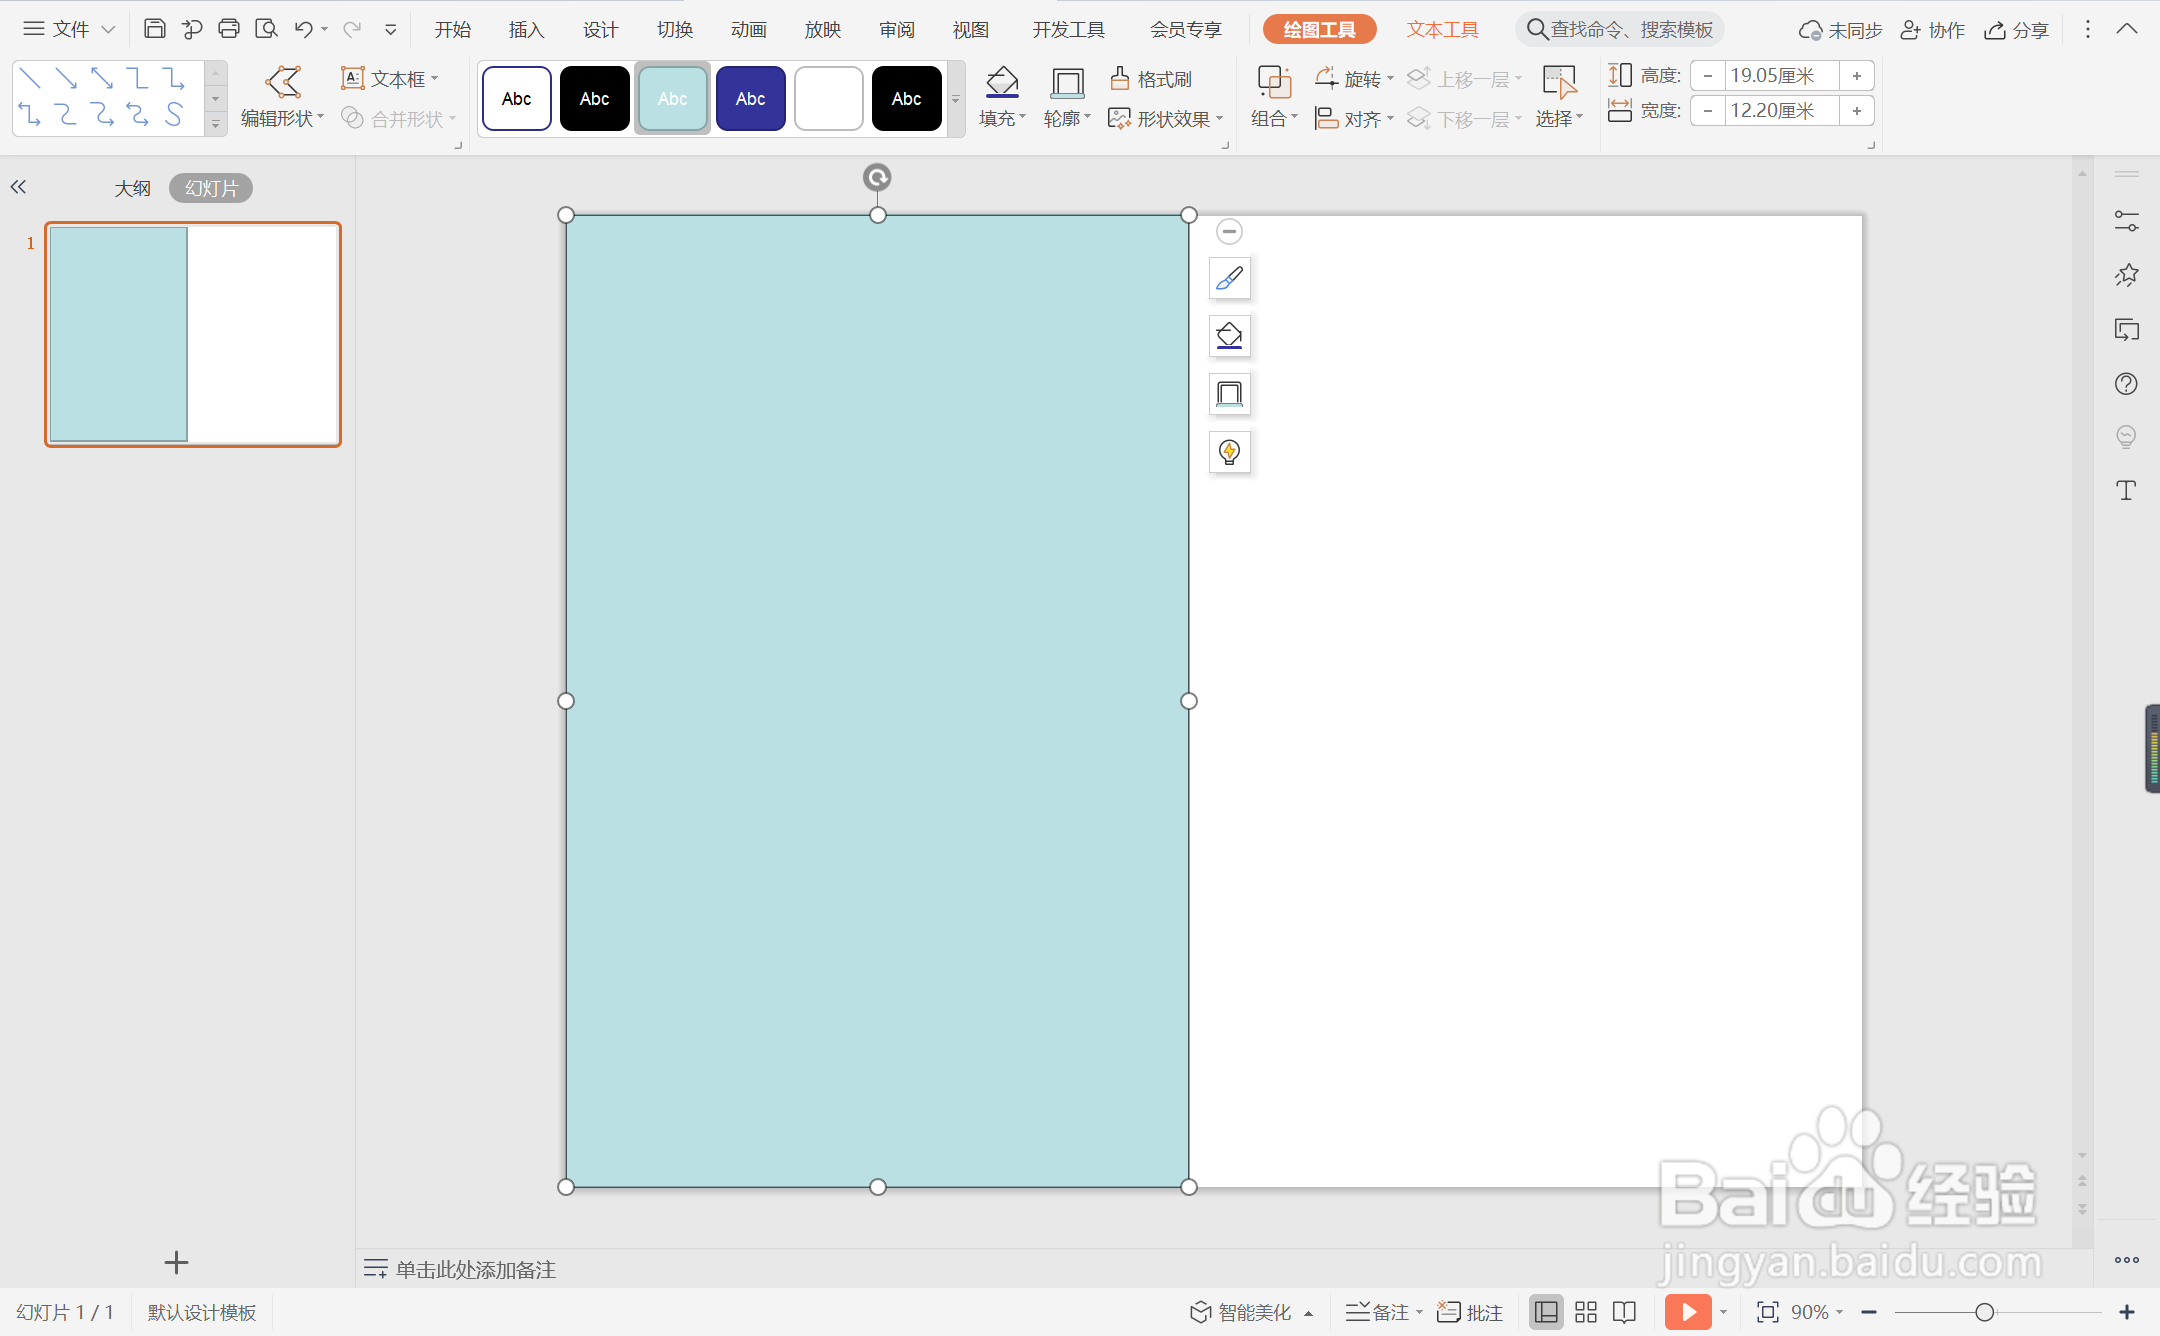The width and height of the screenshot is (2160, 1336).
Task: Open the Selection (选择) pane icon
Action: point(1559,82)
